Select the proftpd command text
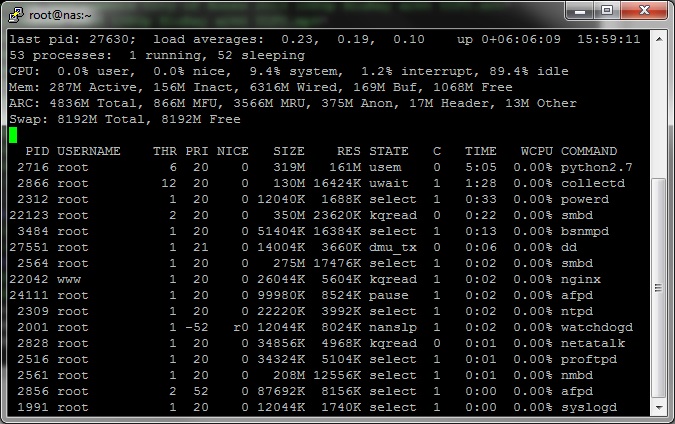Screen dimensions: 675x424 589,359
